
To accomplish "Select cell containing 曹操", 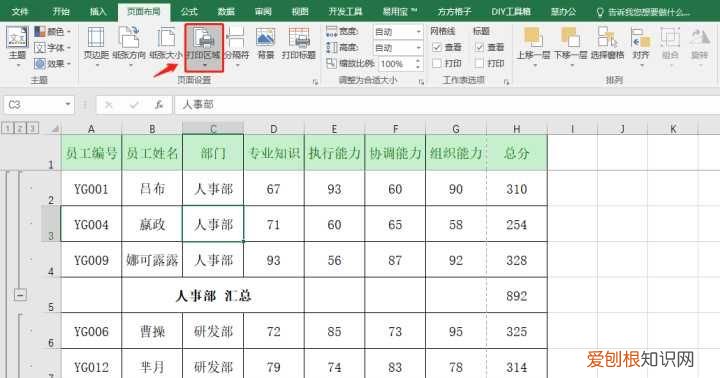I will 152,332.
